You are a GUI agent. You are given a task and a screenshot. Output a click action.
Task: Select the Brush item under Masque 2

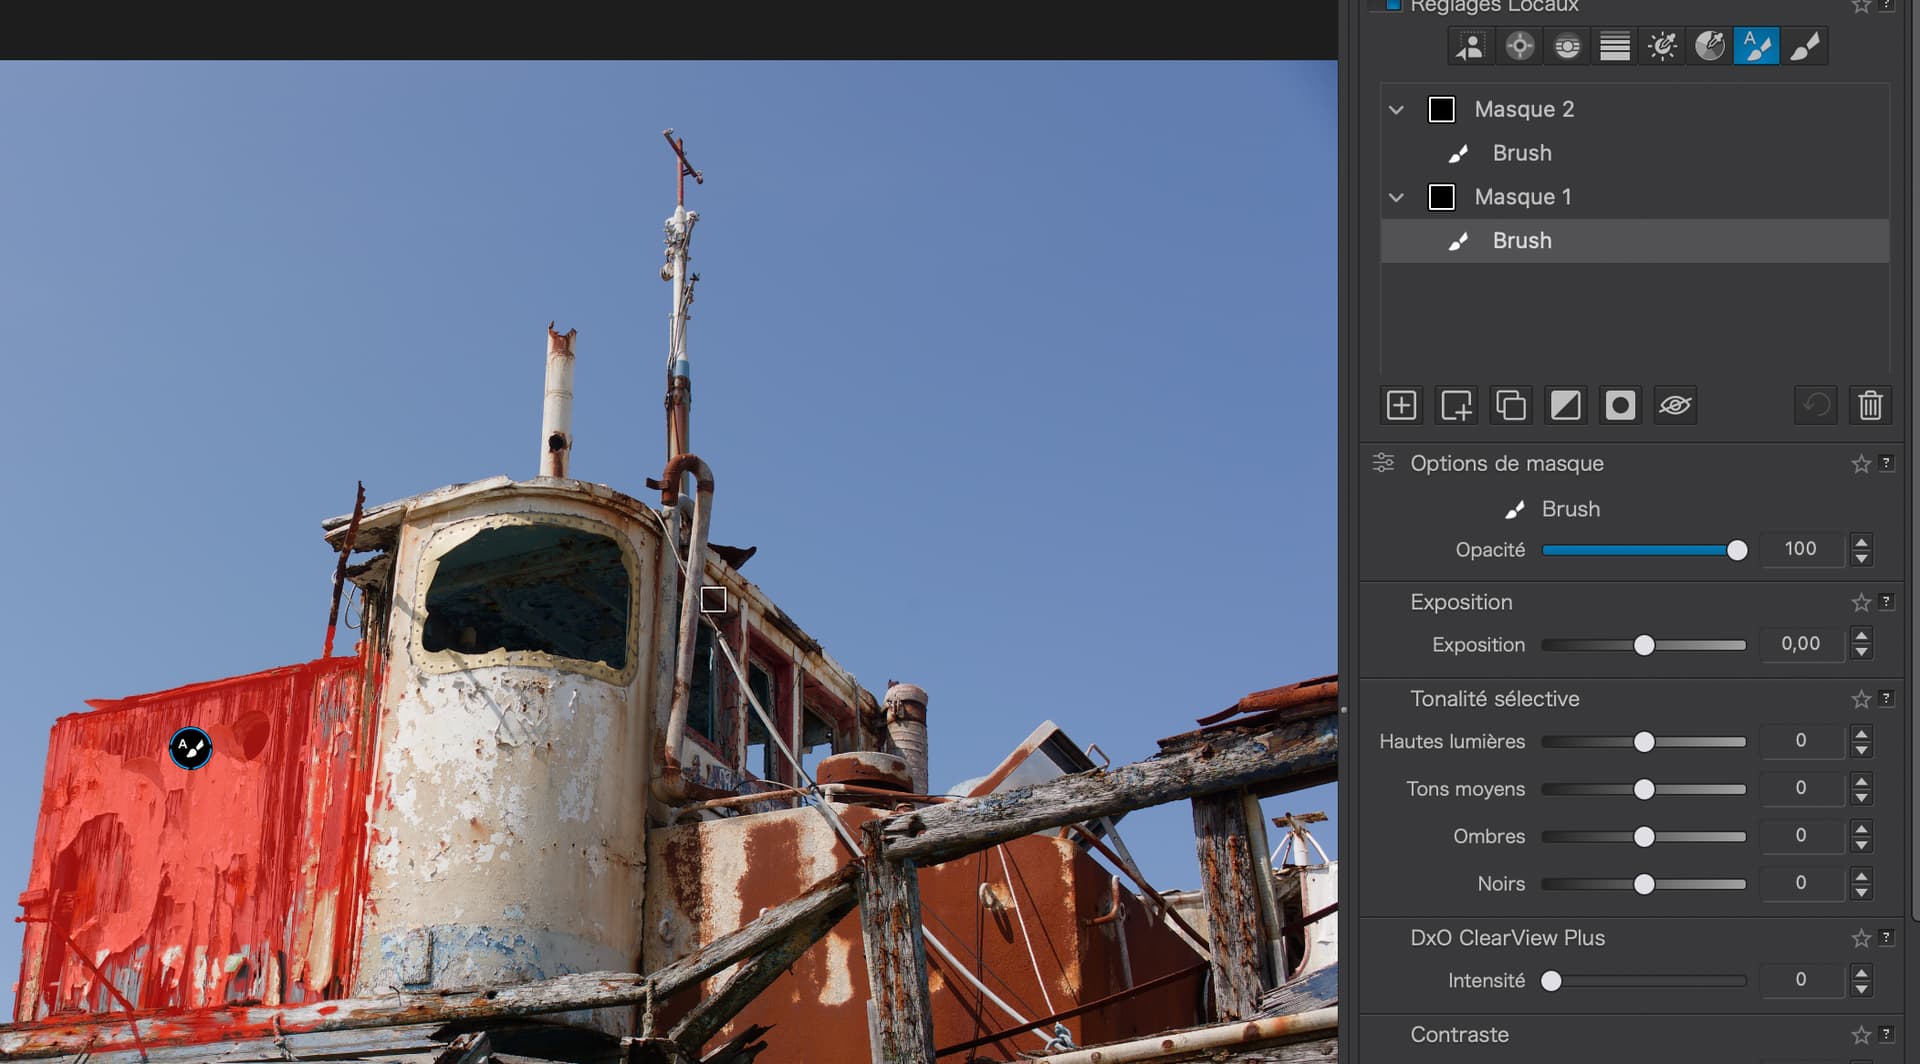coord(1521,153)
